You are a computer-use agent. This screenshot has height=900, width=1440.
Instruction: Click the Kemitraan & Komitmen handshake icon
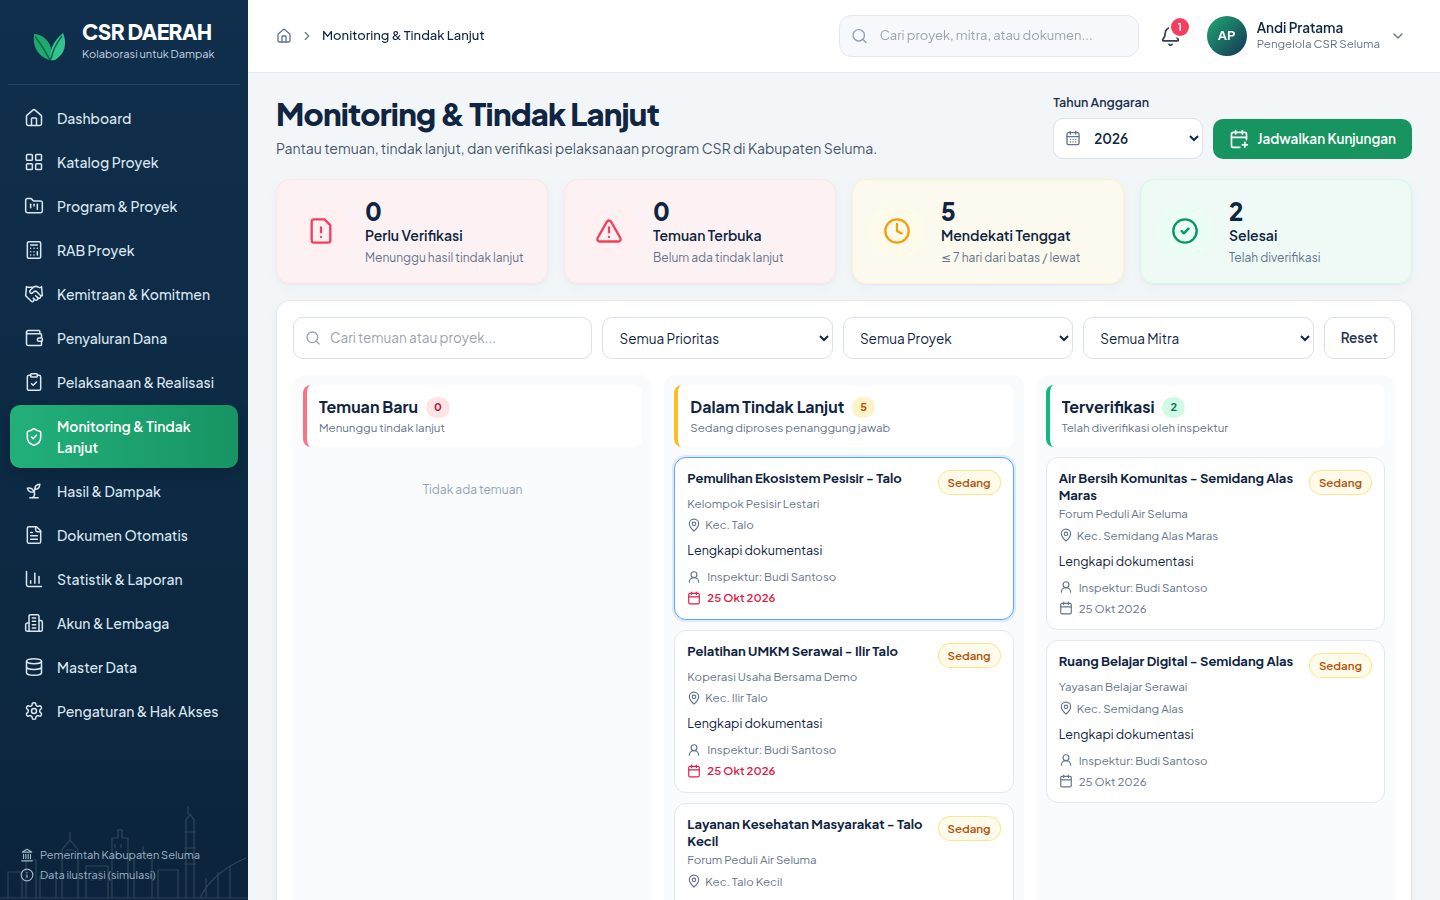click(x=34, y=294)
